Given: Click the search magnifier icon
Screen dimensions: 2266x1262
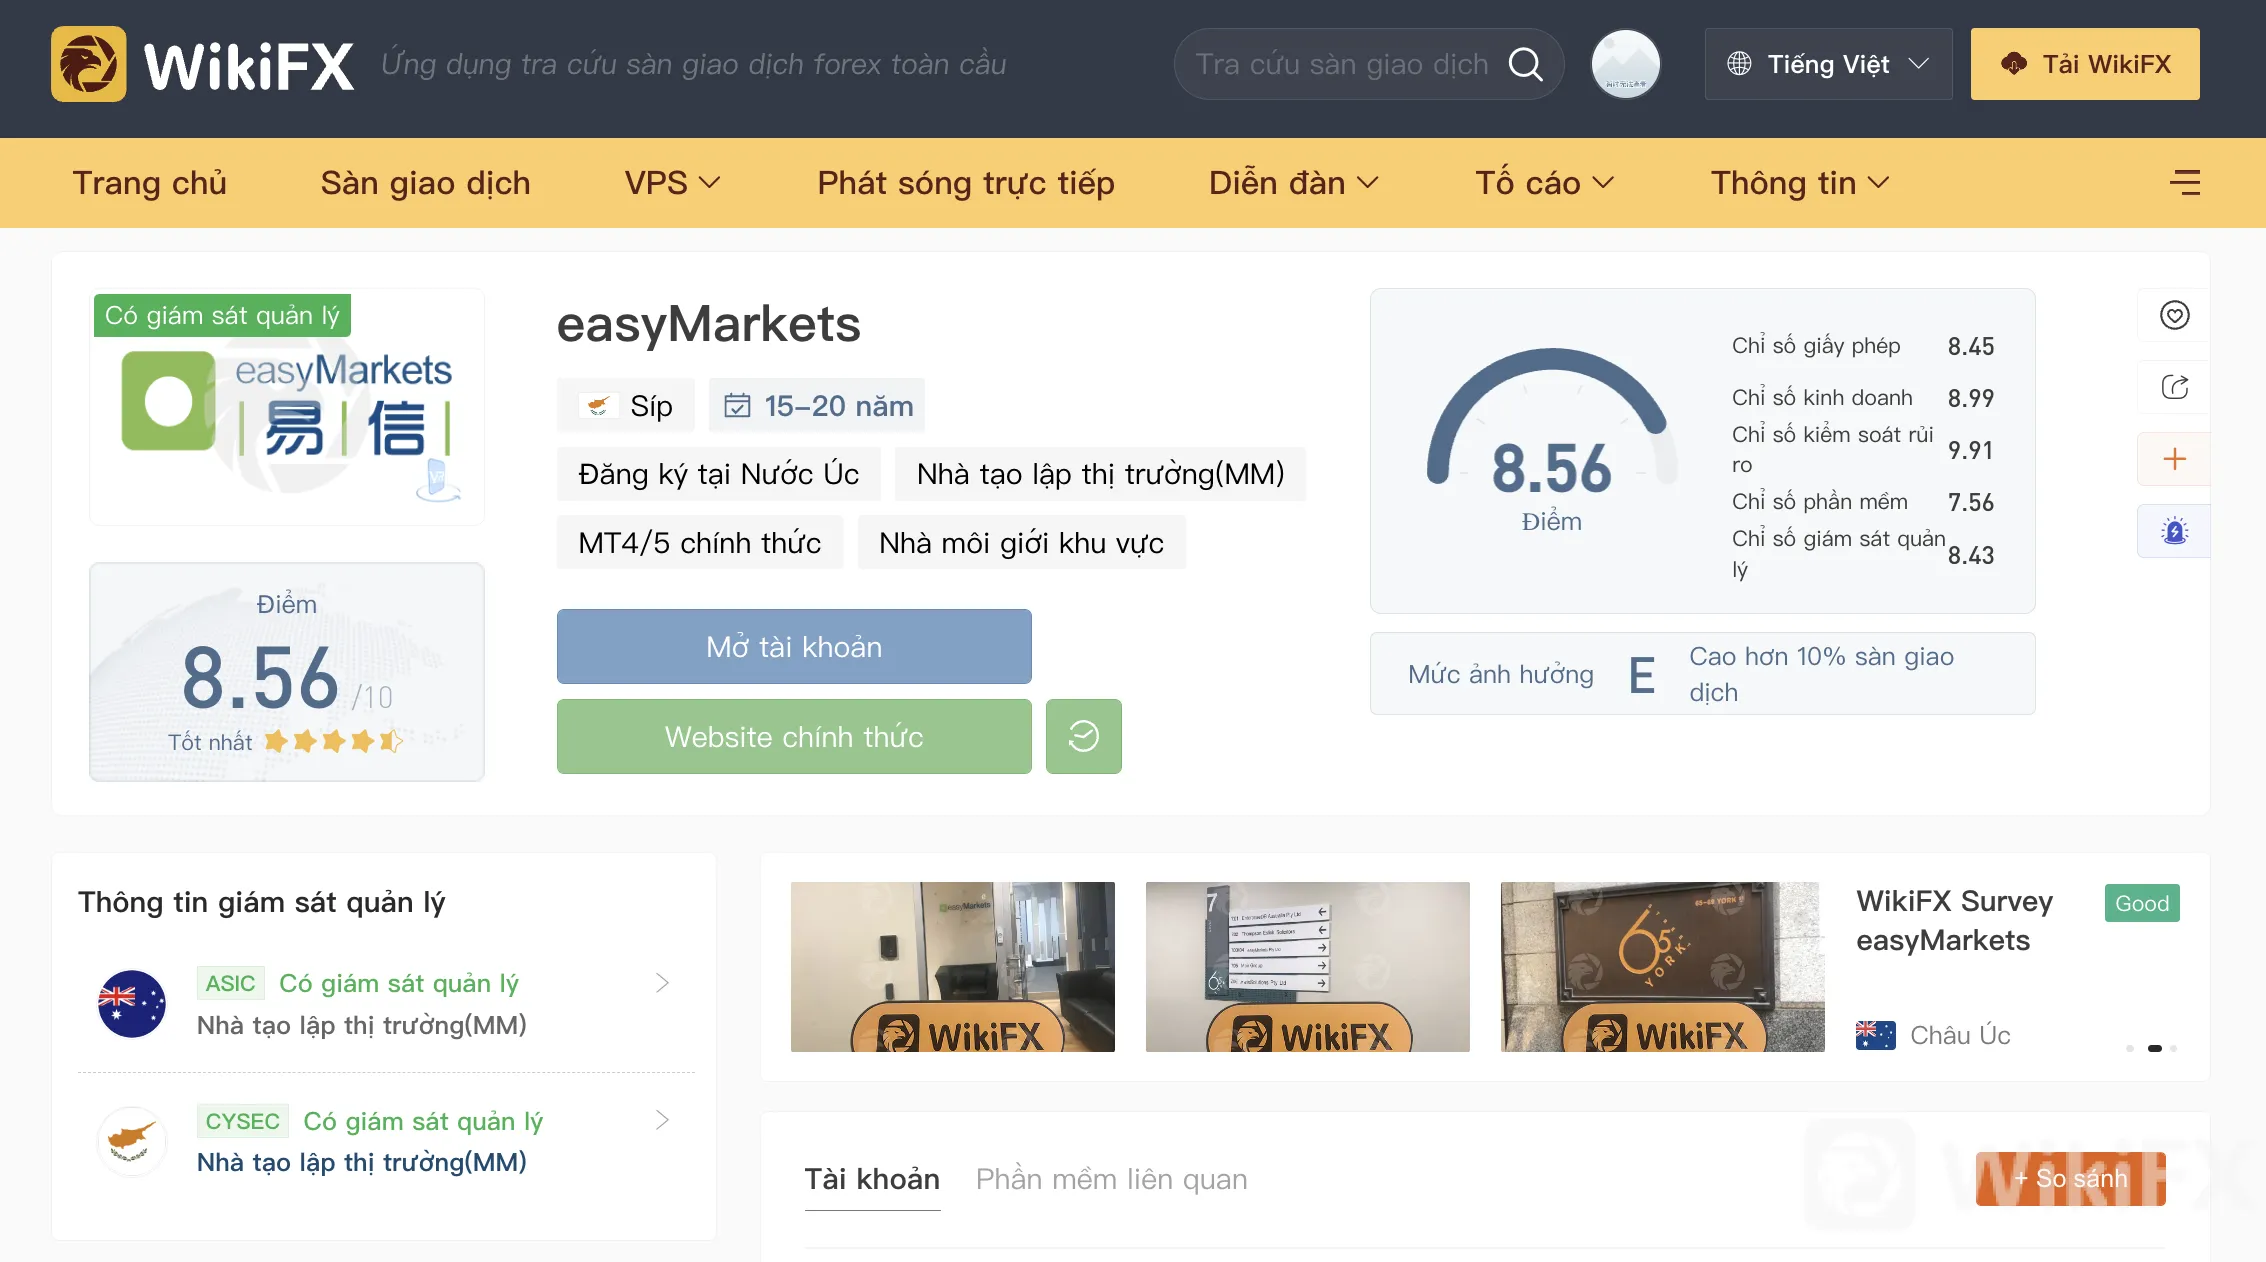Looking at the screenshot, I should tap(1525, 64).
